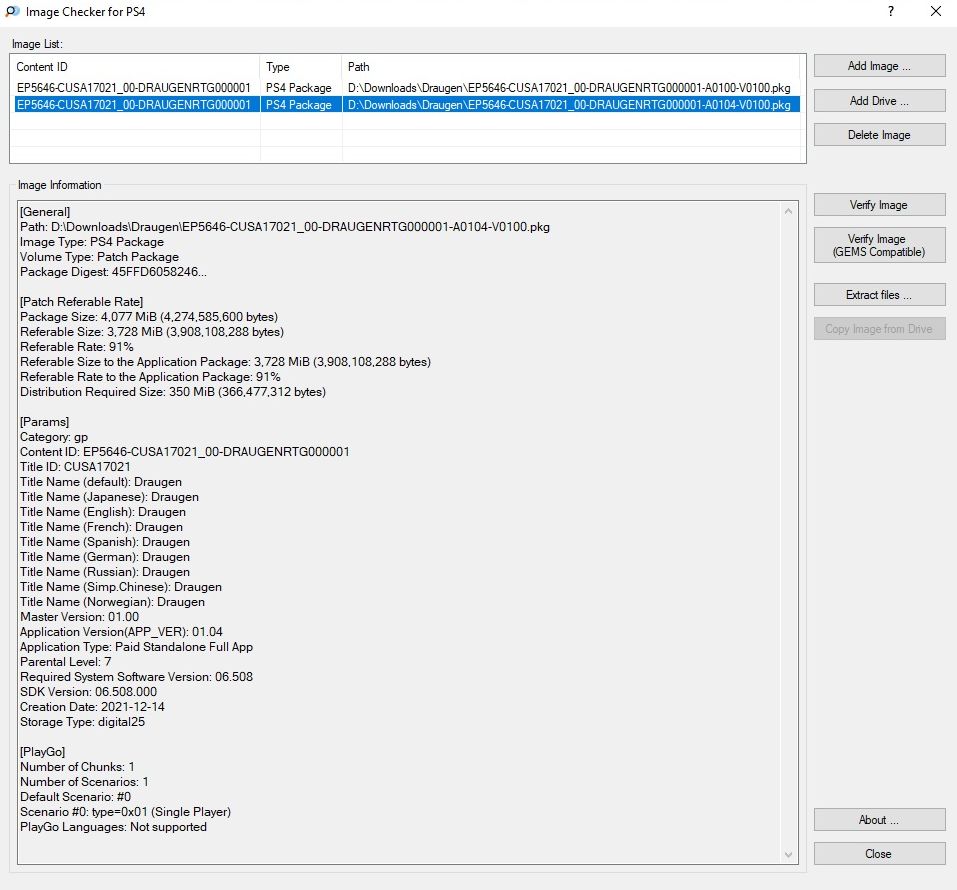The height and width of the screenshot is (890, 957).
Task: Click the Title Name (Norwegian) line
Action: pyautogui.click(x=112, y=602)
